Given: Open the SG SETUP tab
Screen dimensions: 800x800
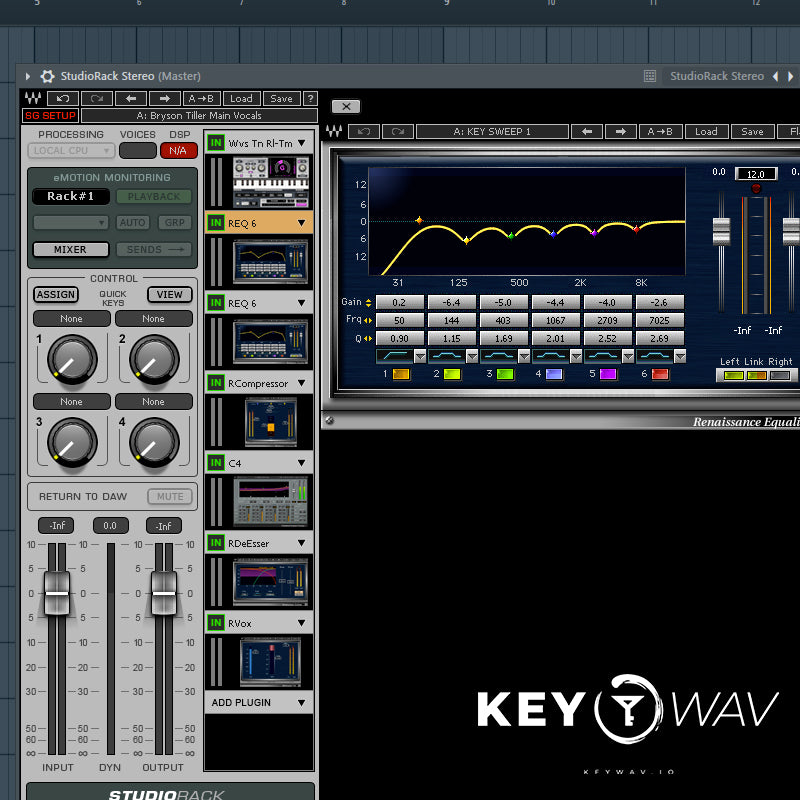Looking at the screenshot, I should [50, 115].
